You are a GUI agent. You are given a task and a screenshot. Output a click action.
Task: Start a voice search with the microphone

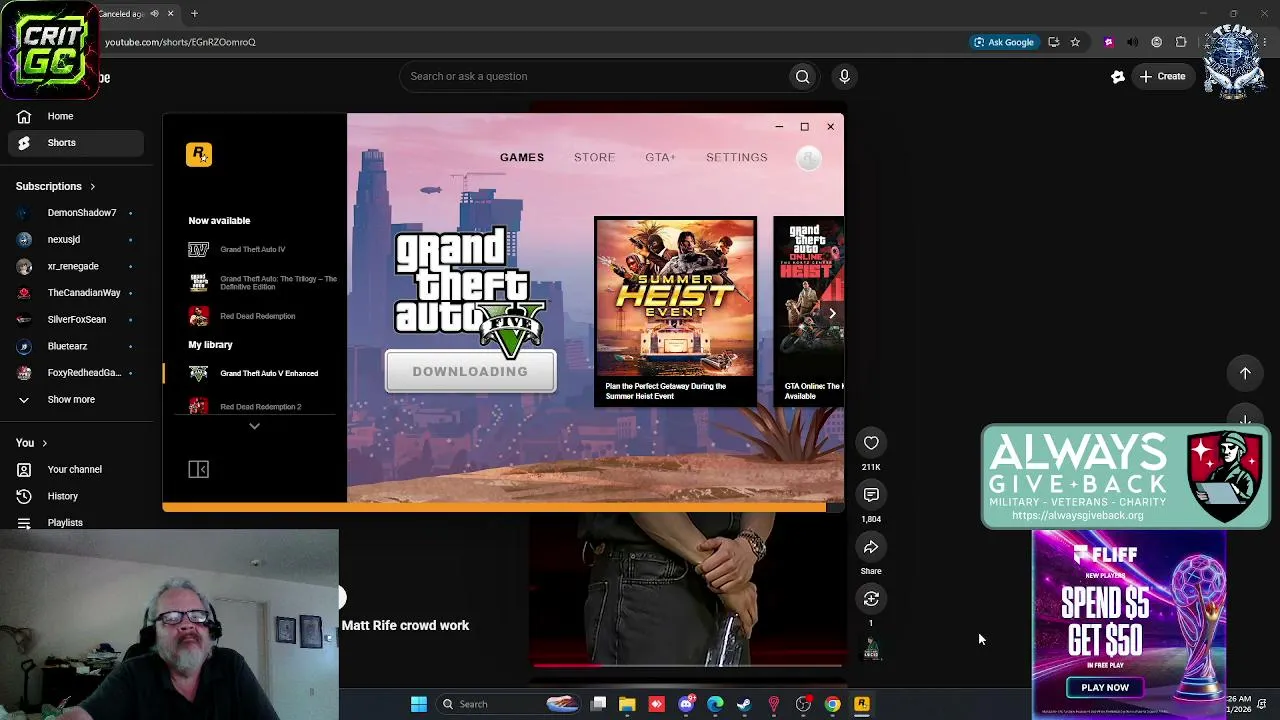coord(845,76)
